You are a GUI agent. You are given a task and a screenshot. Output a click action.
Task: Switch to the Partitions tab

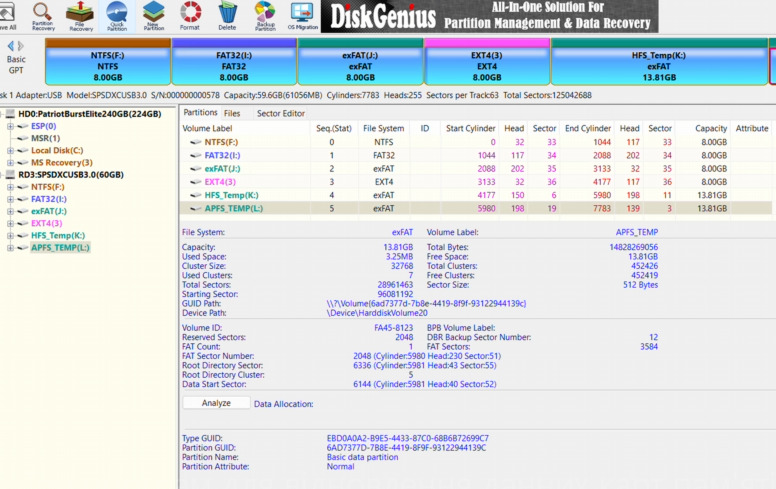200,113
